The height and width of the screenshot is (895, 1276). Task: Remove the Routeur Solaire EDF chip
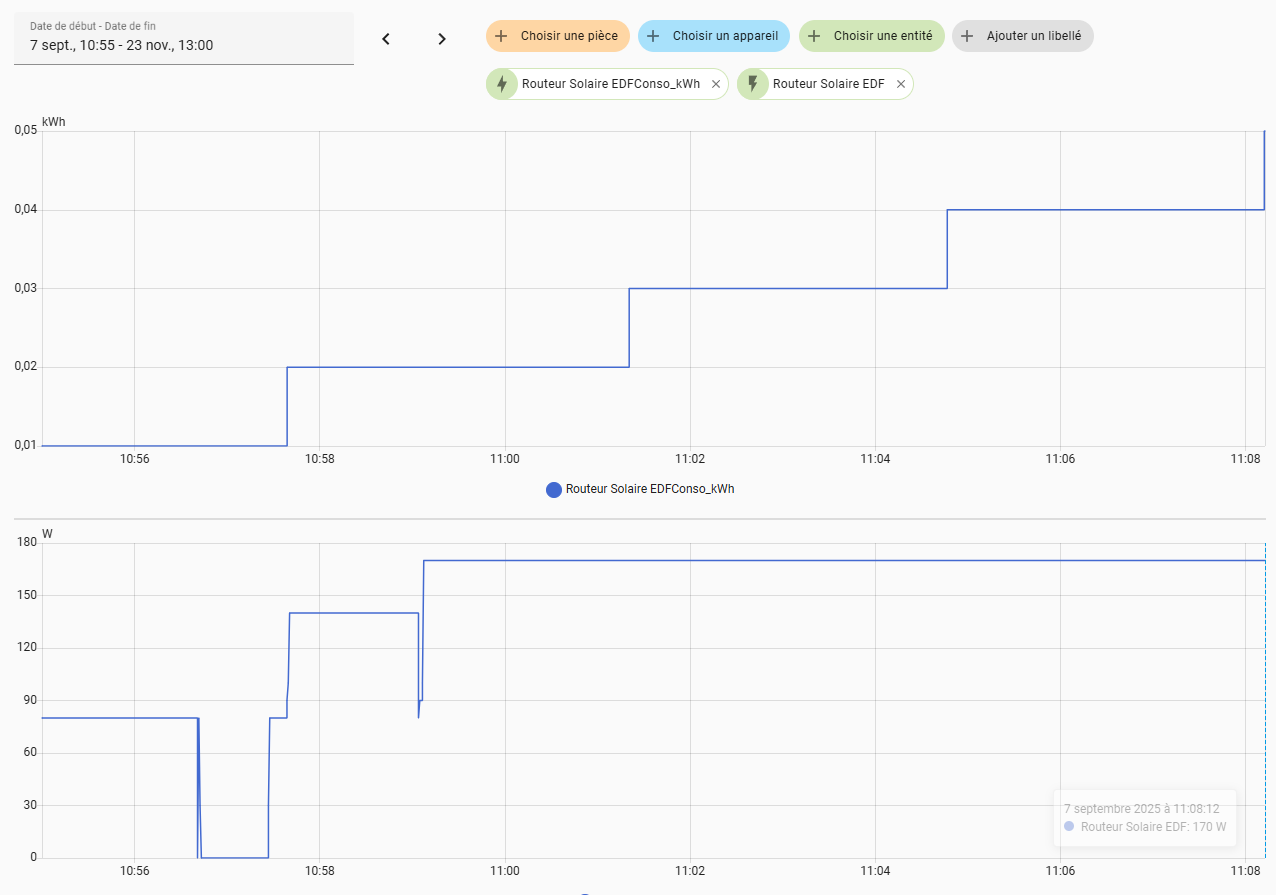pos(900,85)
